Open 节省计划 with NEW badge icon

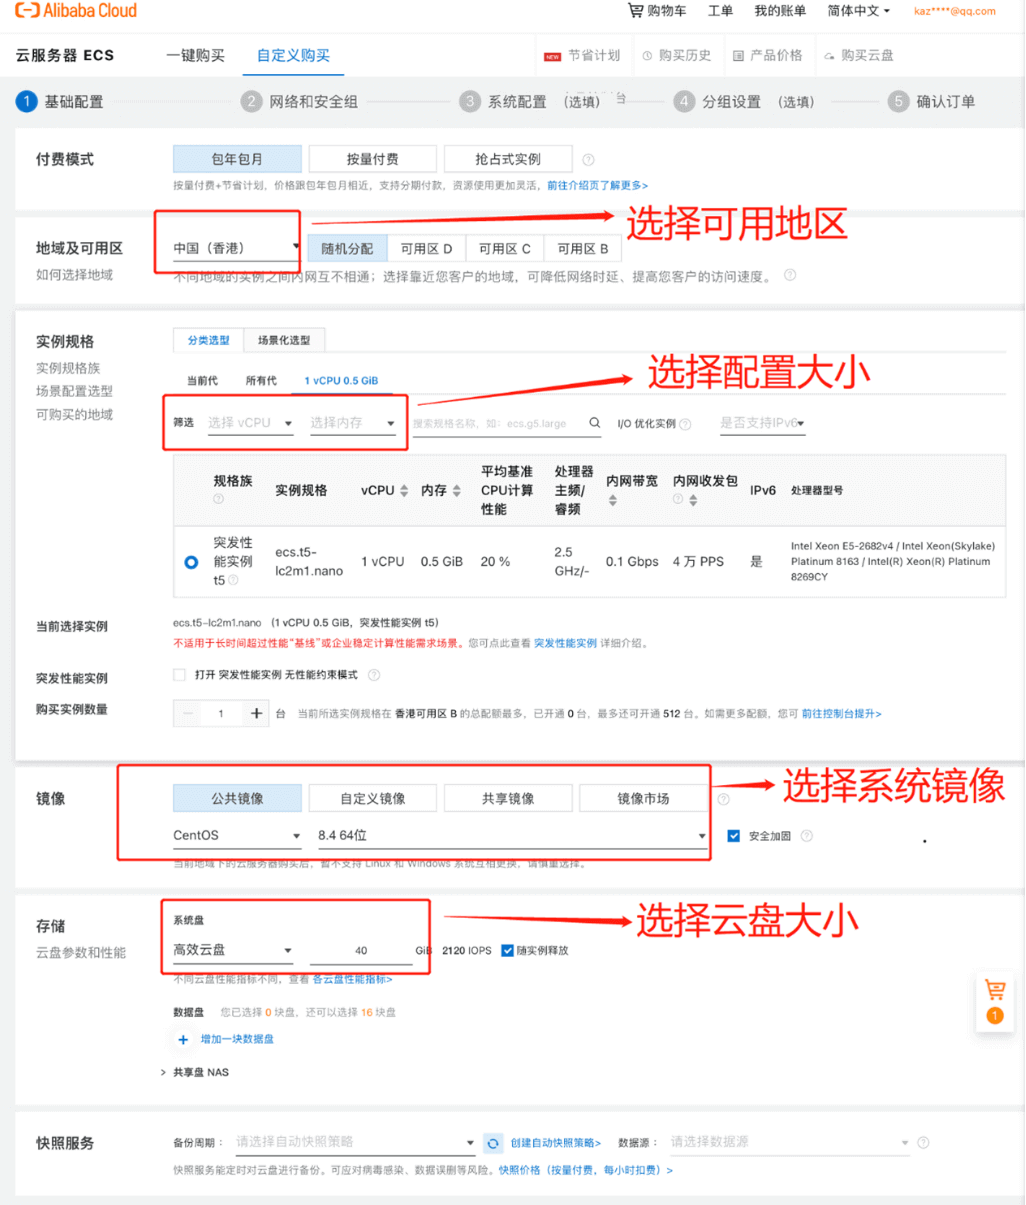(582, 56)
